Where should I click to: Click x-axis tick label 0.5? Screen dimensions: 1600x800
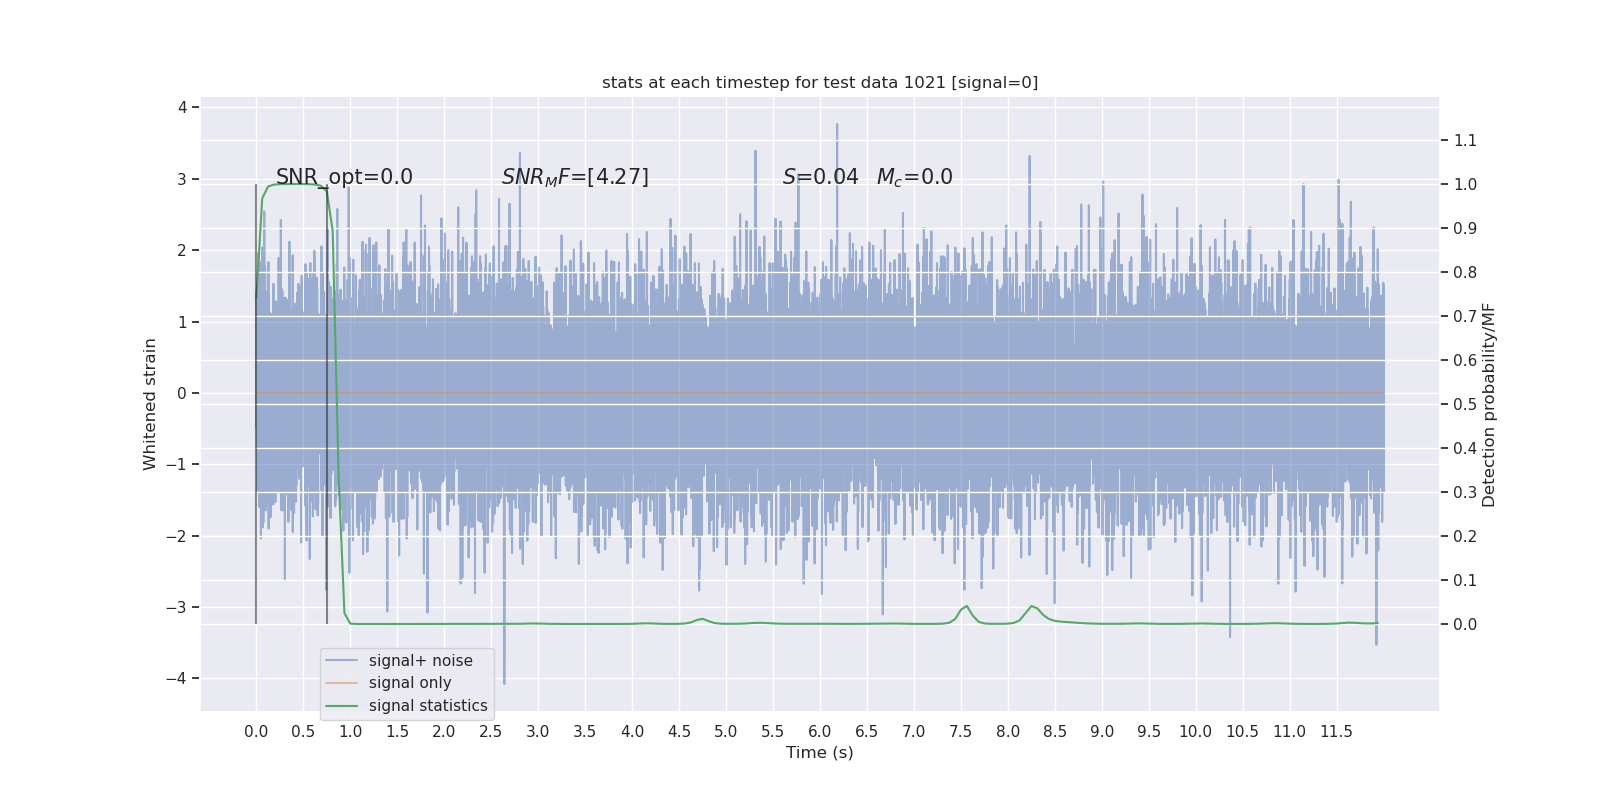(x=303, y=731)
